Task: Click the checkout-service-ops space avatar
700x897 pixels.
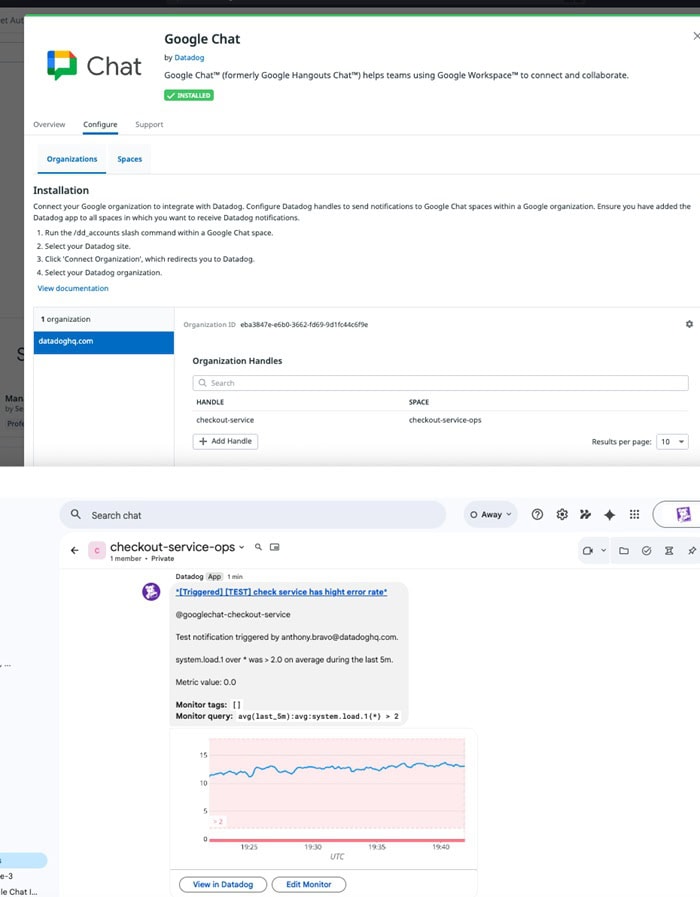Action: (x=97, y=550)
